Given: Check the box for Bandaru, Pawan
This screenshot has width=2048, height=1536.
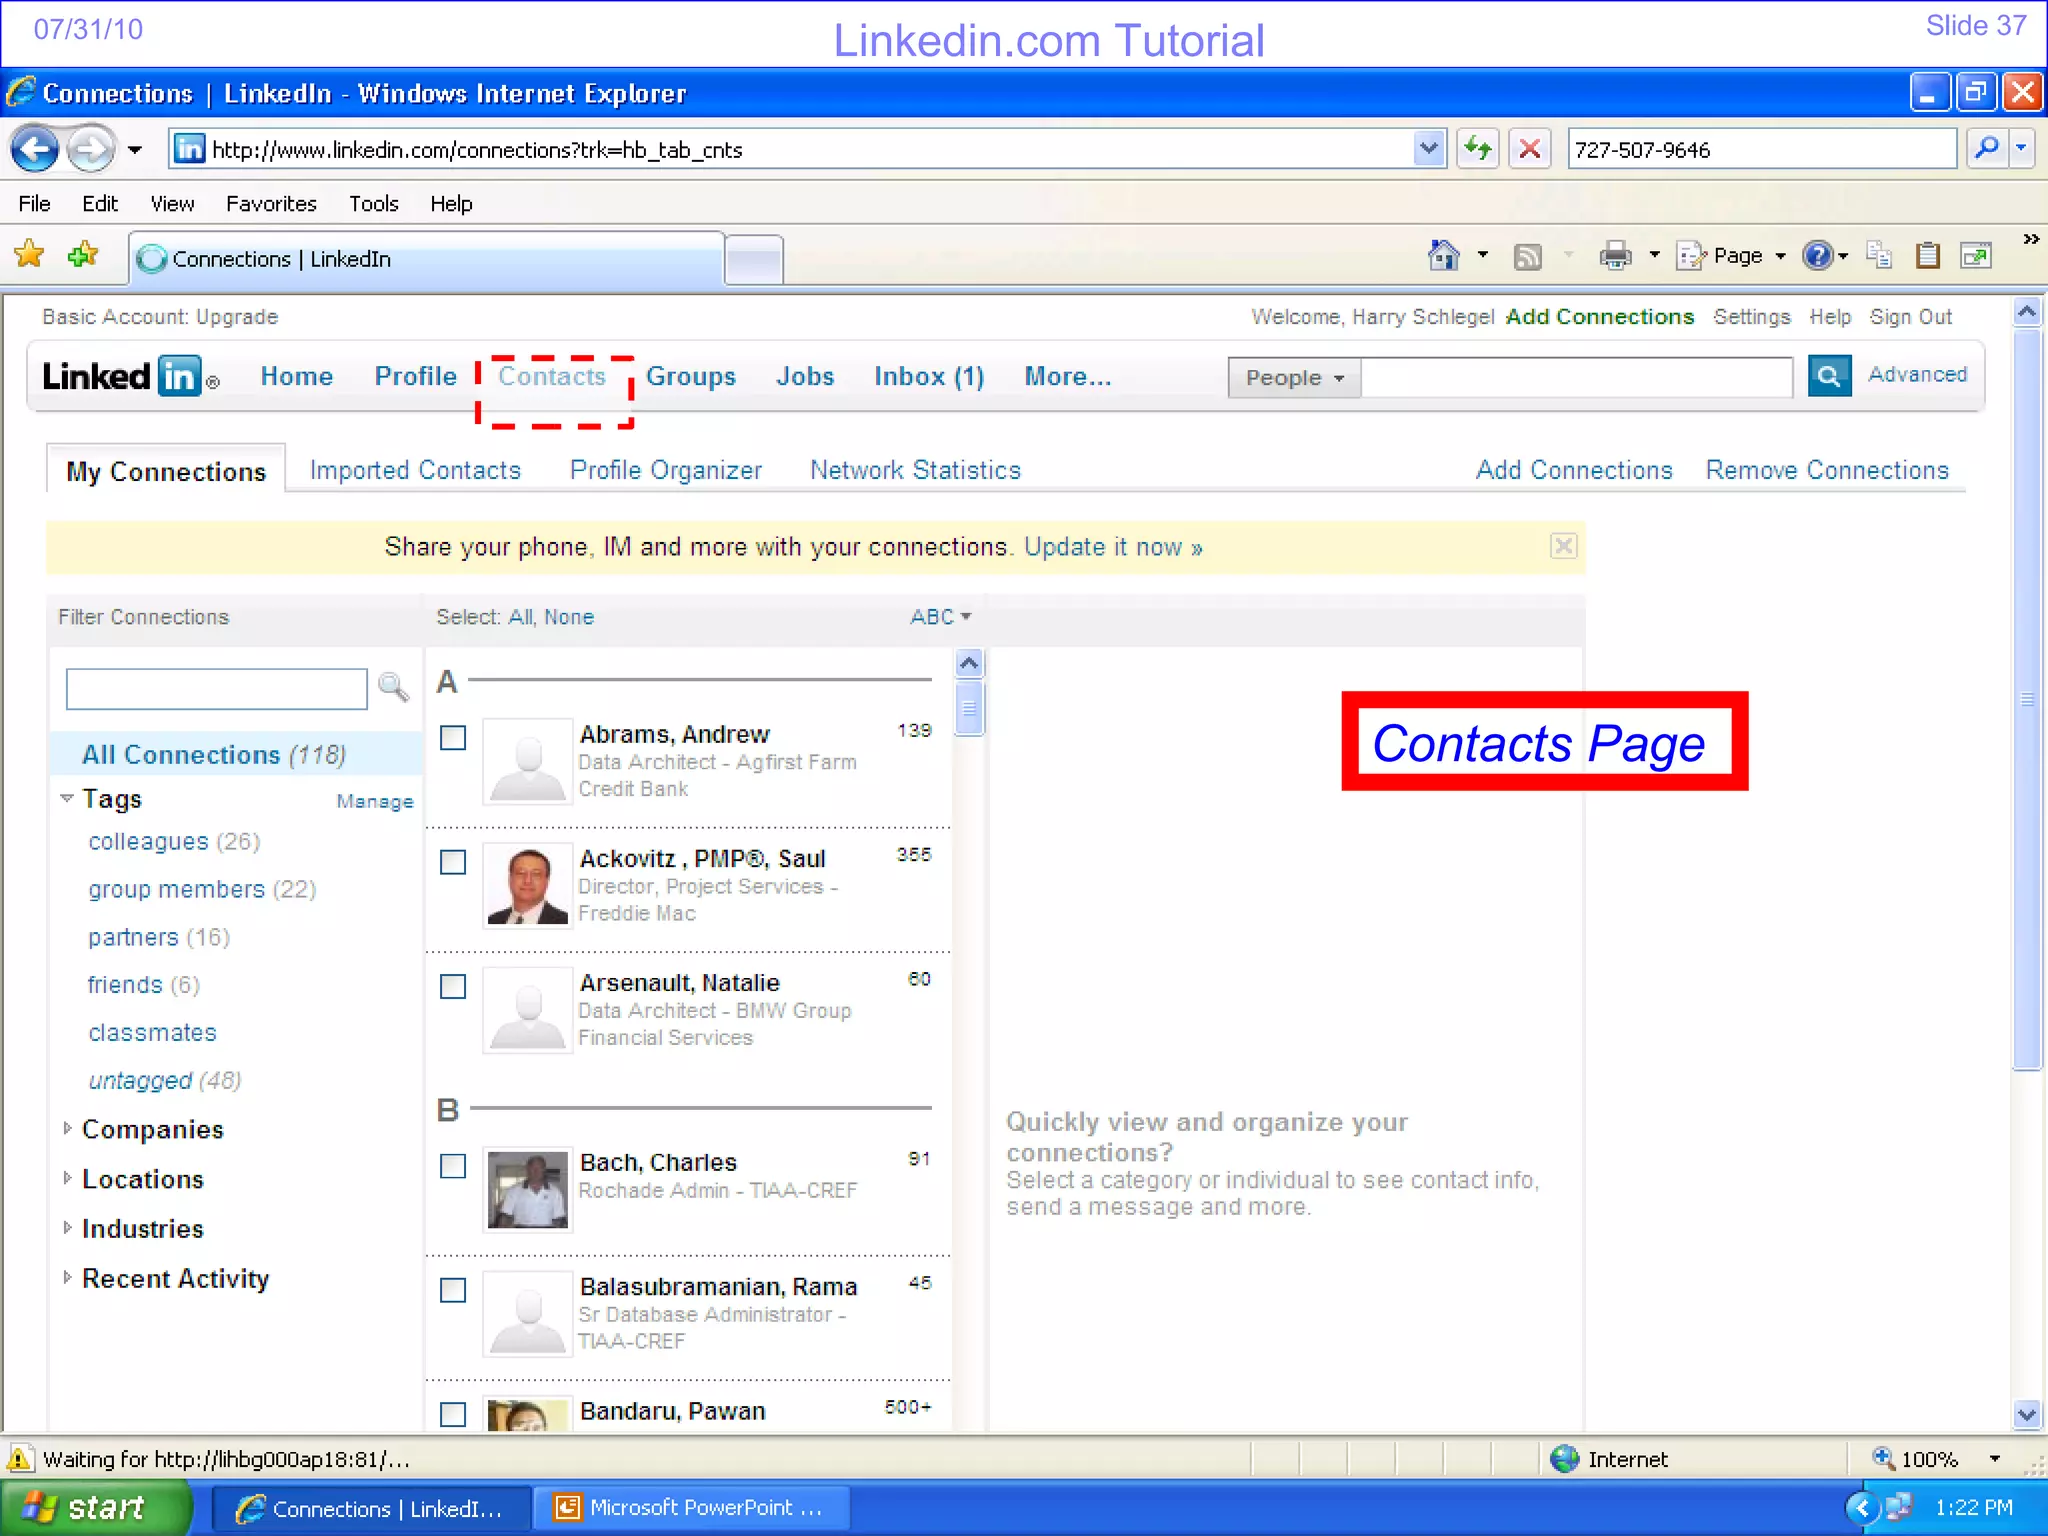Looking at the screenshot, I should 453,1414.
